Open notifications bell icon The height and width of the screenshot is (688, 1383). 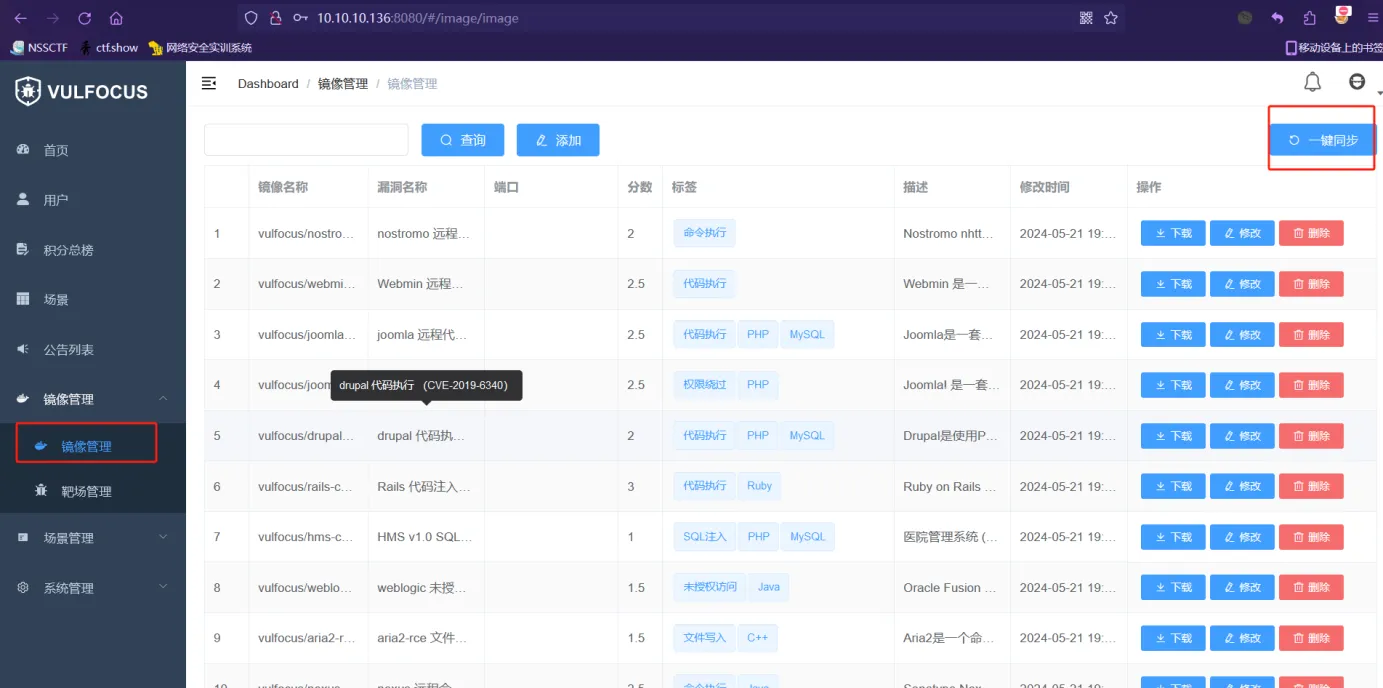1312,82
